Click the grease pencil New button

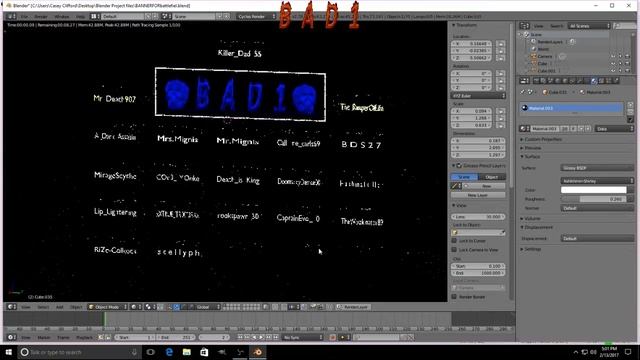[x=485, y=186]
